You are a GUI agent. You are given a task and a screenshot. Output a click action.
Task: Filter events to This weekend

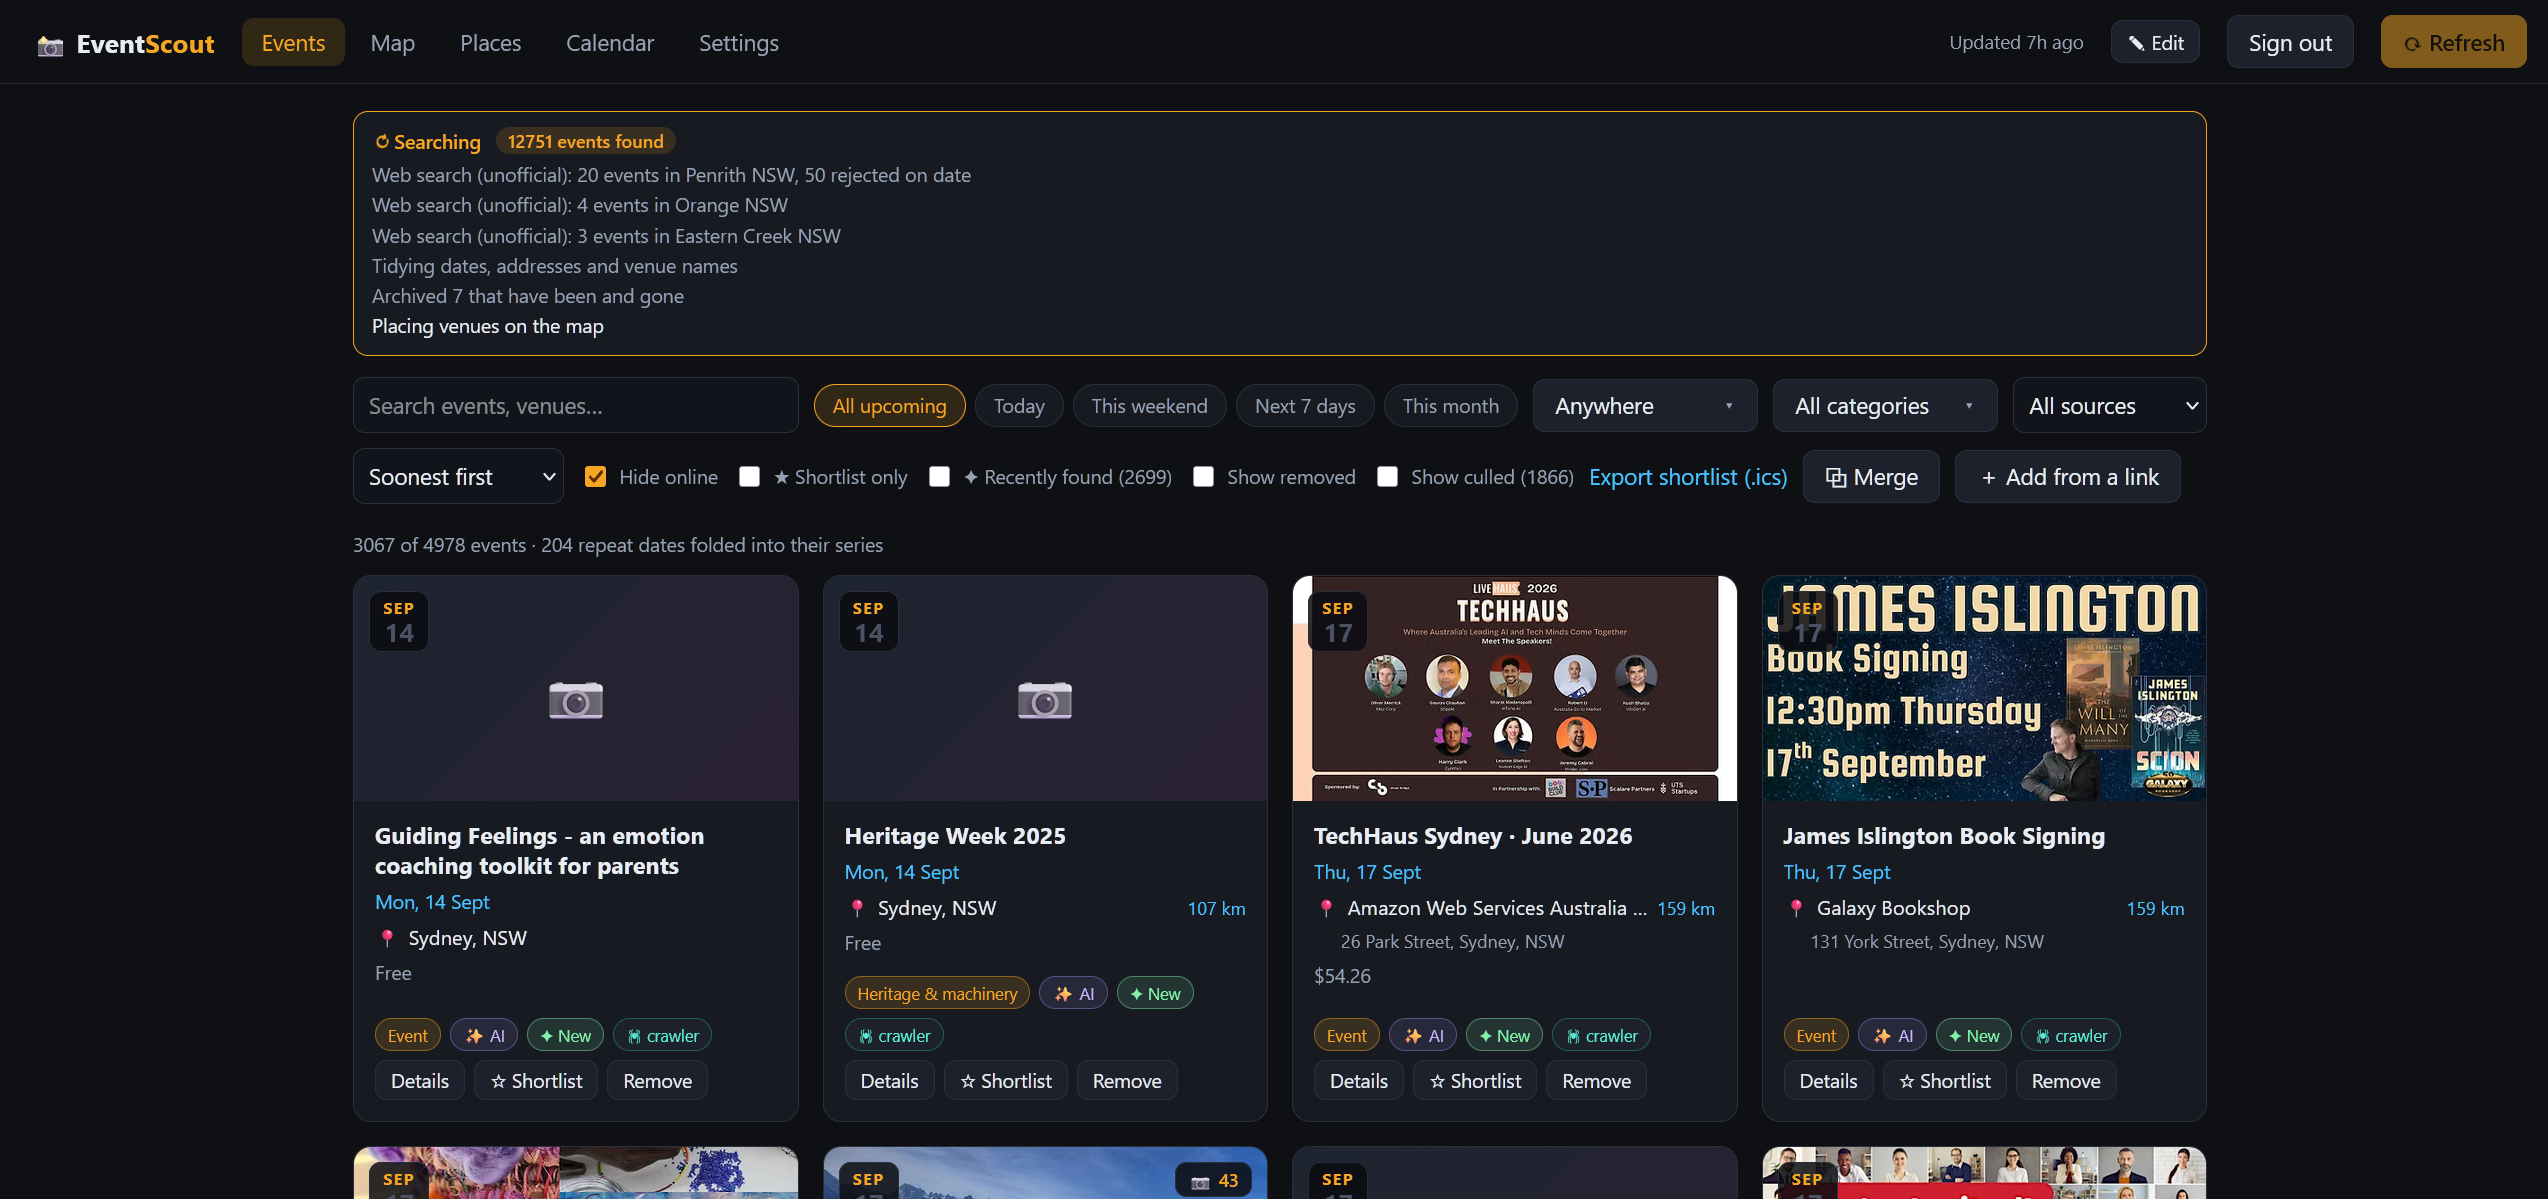1149,406
